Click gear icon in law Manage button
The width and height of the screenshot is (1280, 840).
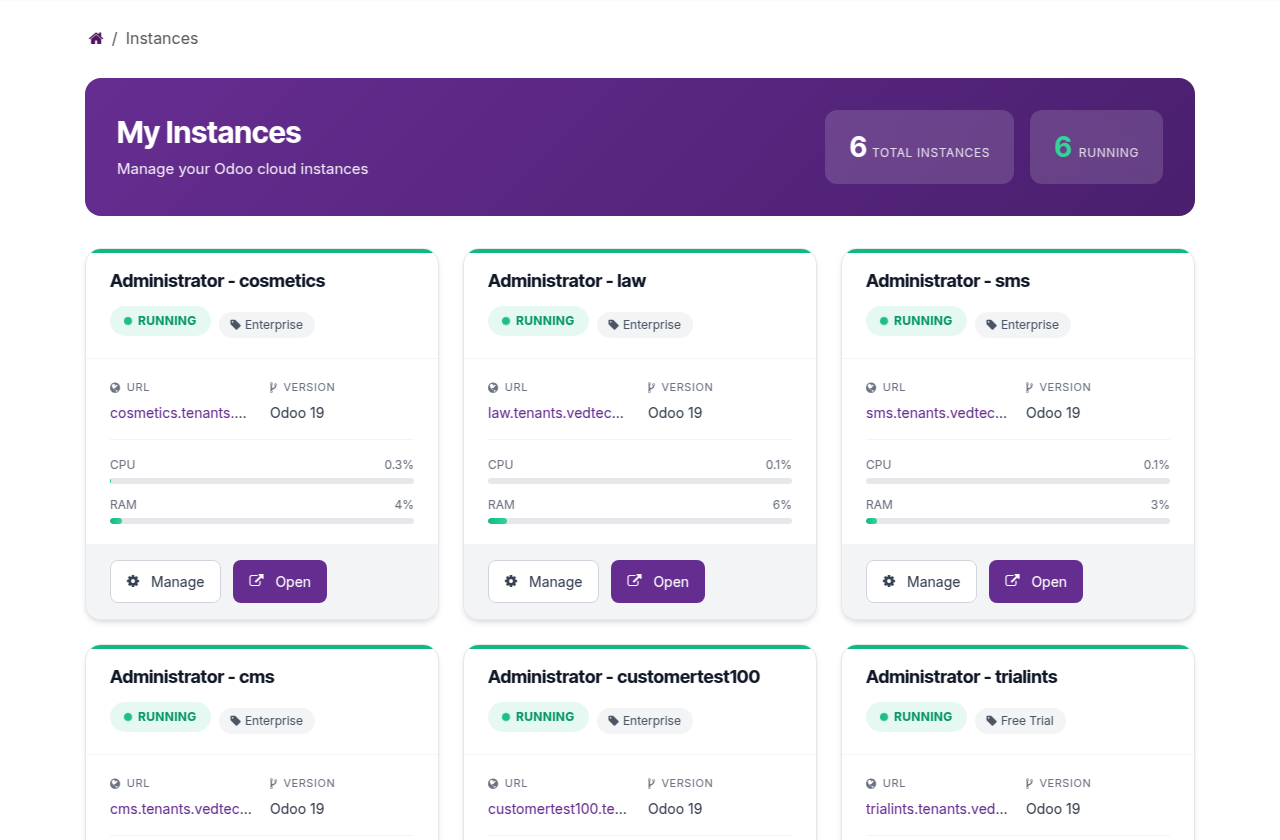(x=511, y=581)
